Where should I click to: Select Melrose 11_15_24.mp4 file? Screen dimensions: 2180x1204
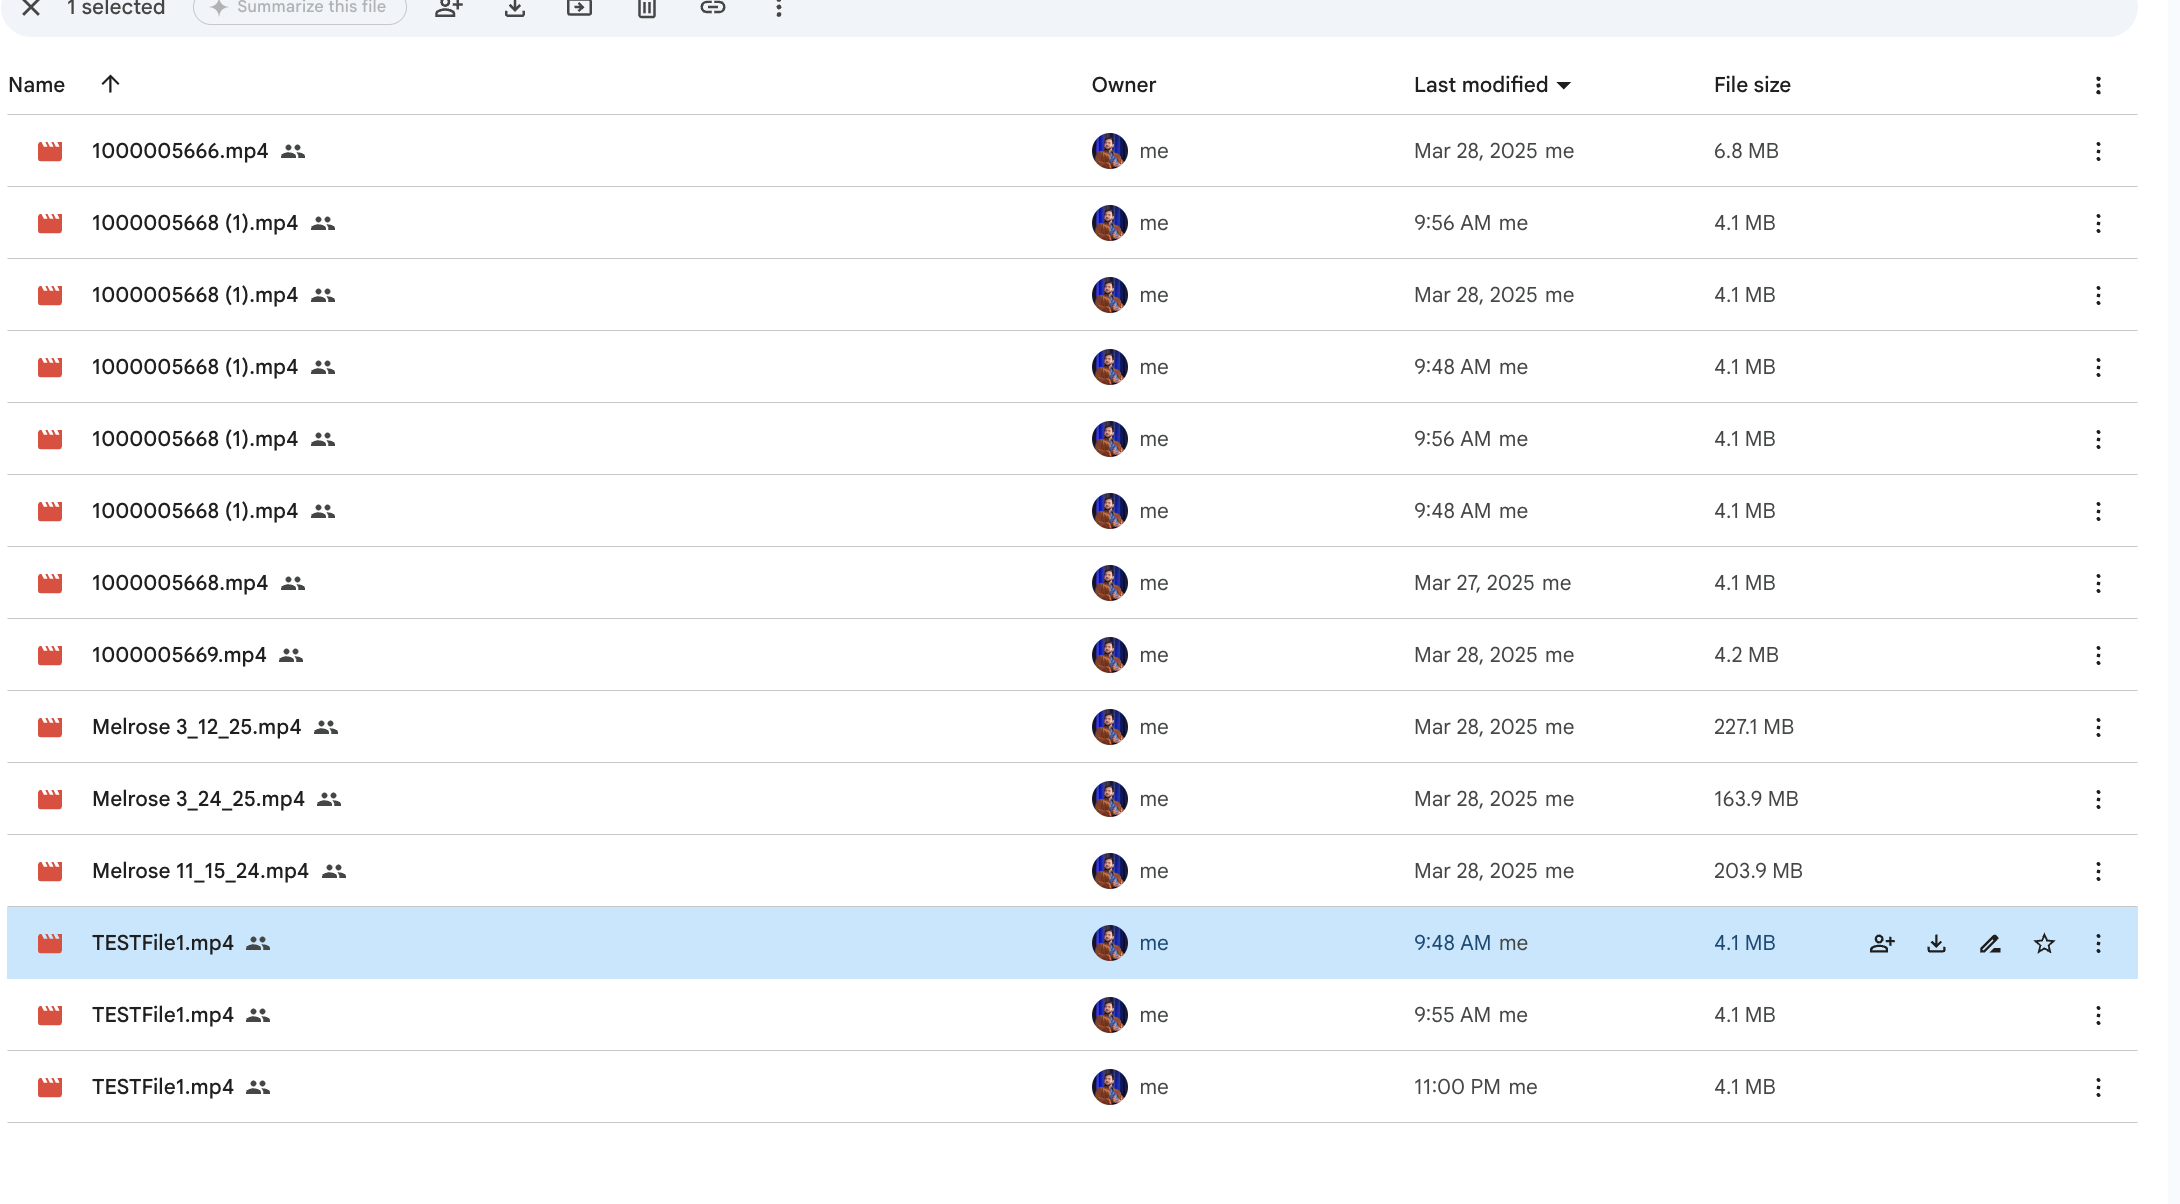click(1072, 871)
